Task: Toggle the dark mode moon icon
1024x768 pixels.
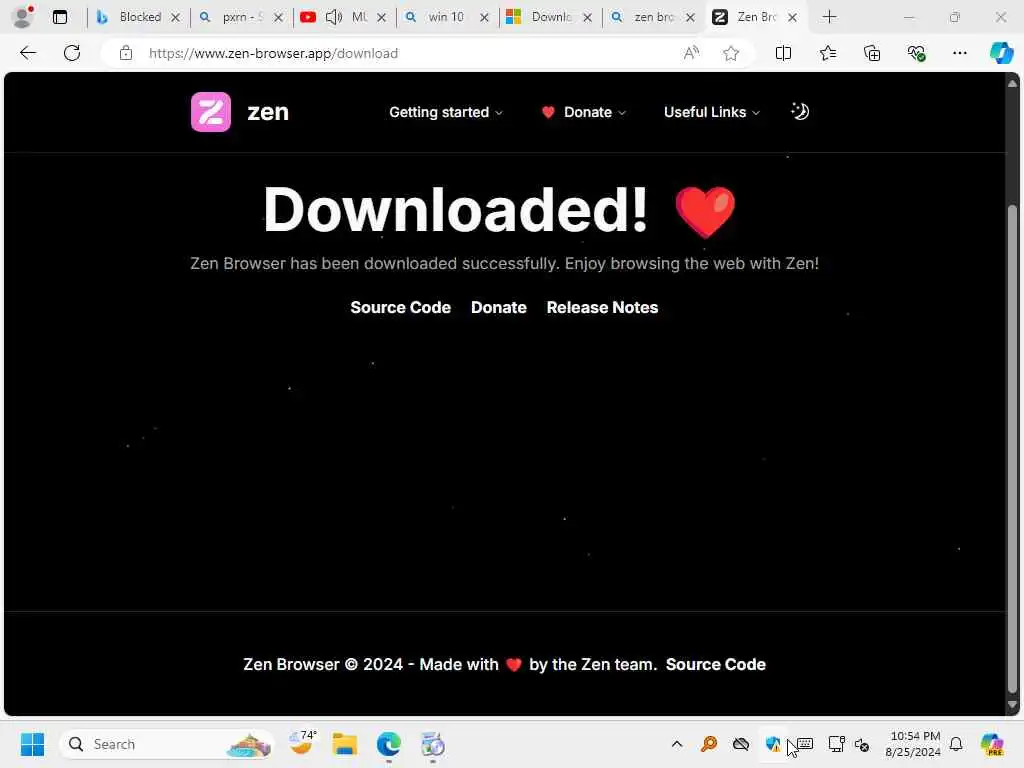Action: (x=800, y=112)
